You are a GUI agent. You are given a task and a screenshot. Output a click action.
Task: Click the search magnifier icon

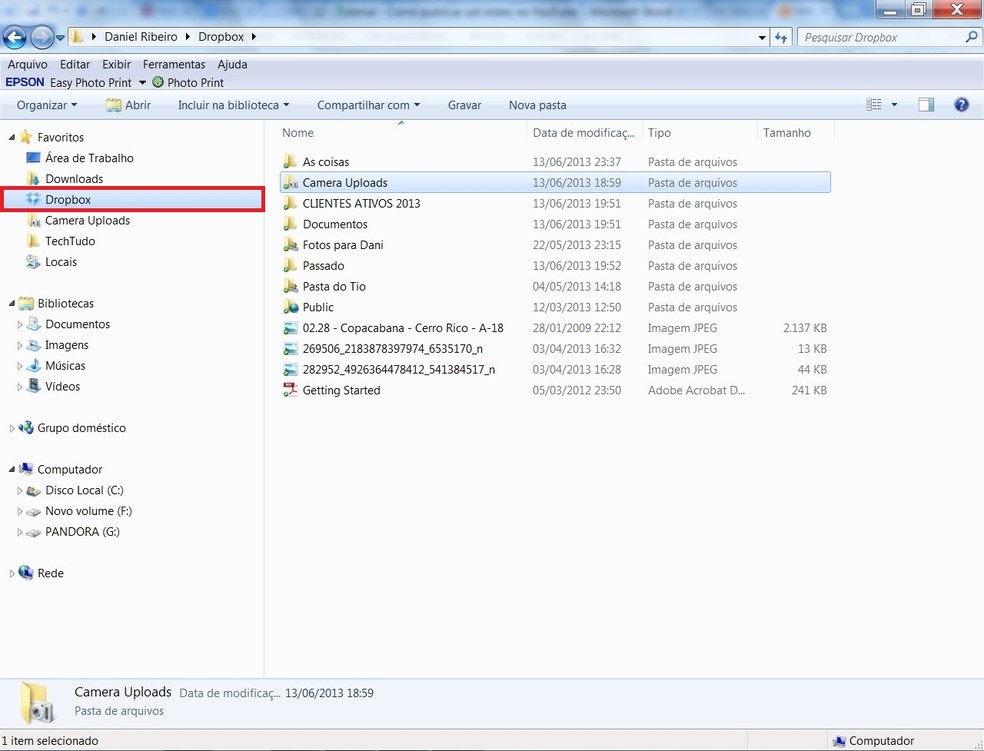tap(971, 37)
